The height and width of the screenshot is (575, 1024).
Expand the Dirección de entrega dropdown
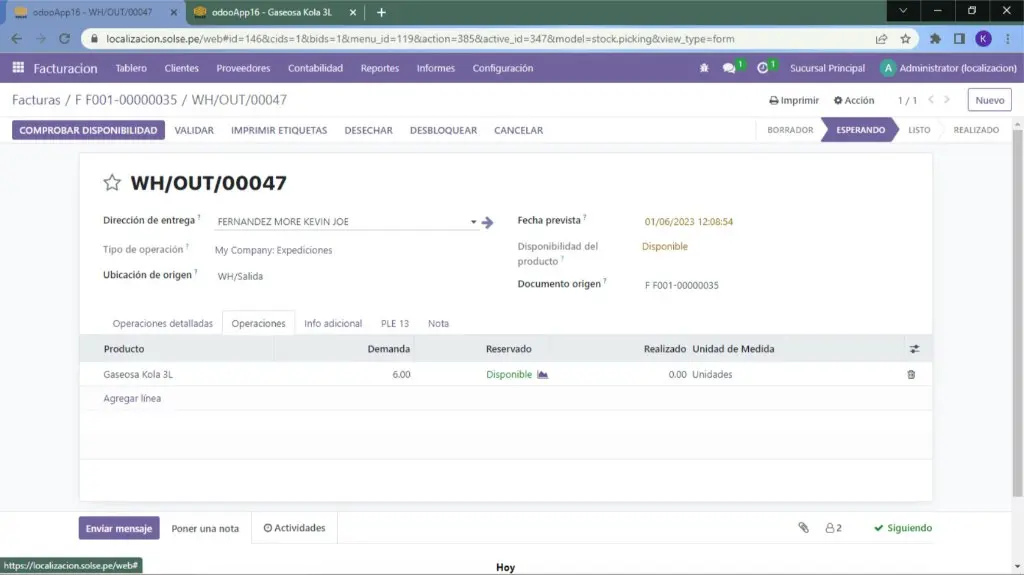click(473, 222)
